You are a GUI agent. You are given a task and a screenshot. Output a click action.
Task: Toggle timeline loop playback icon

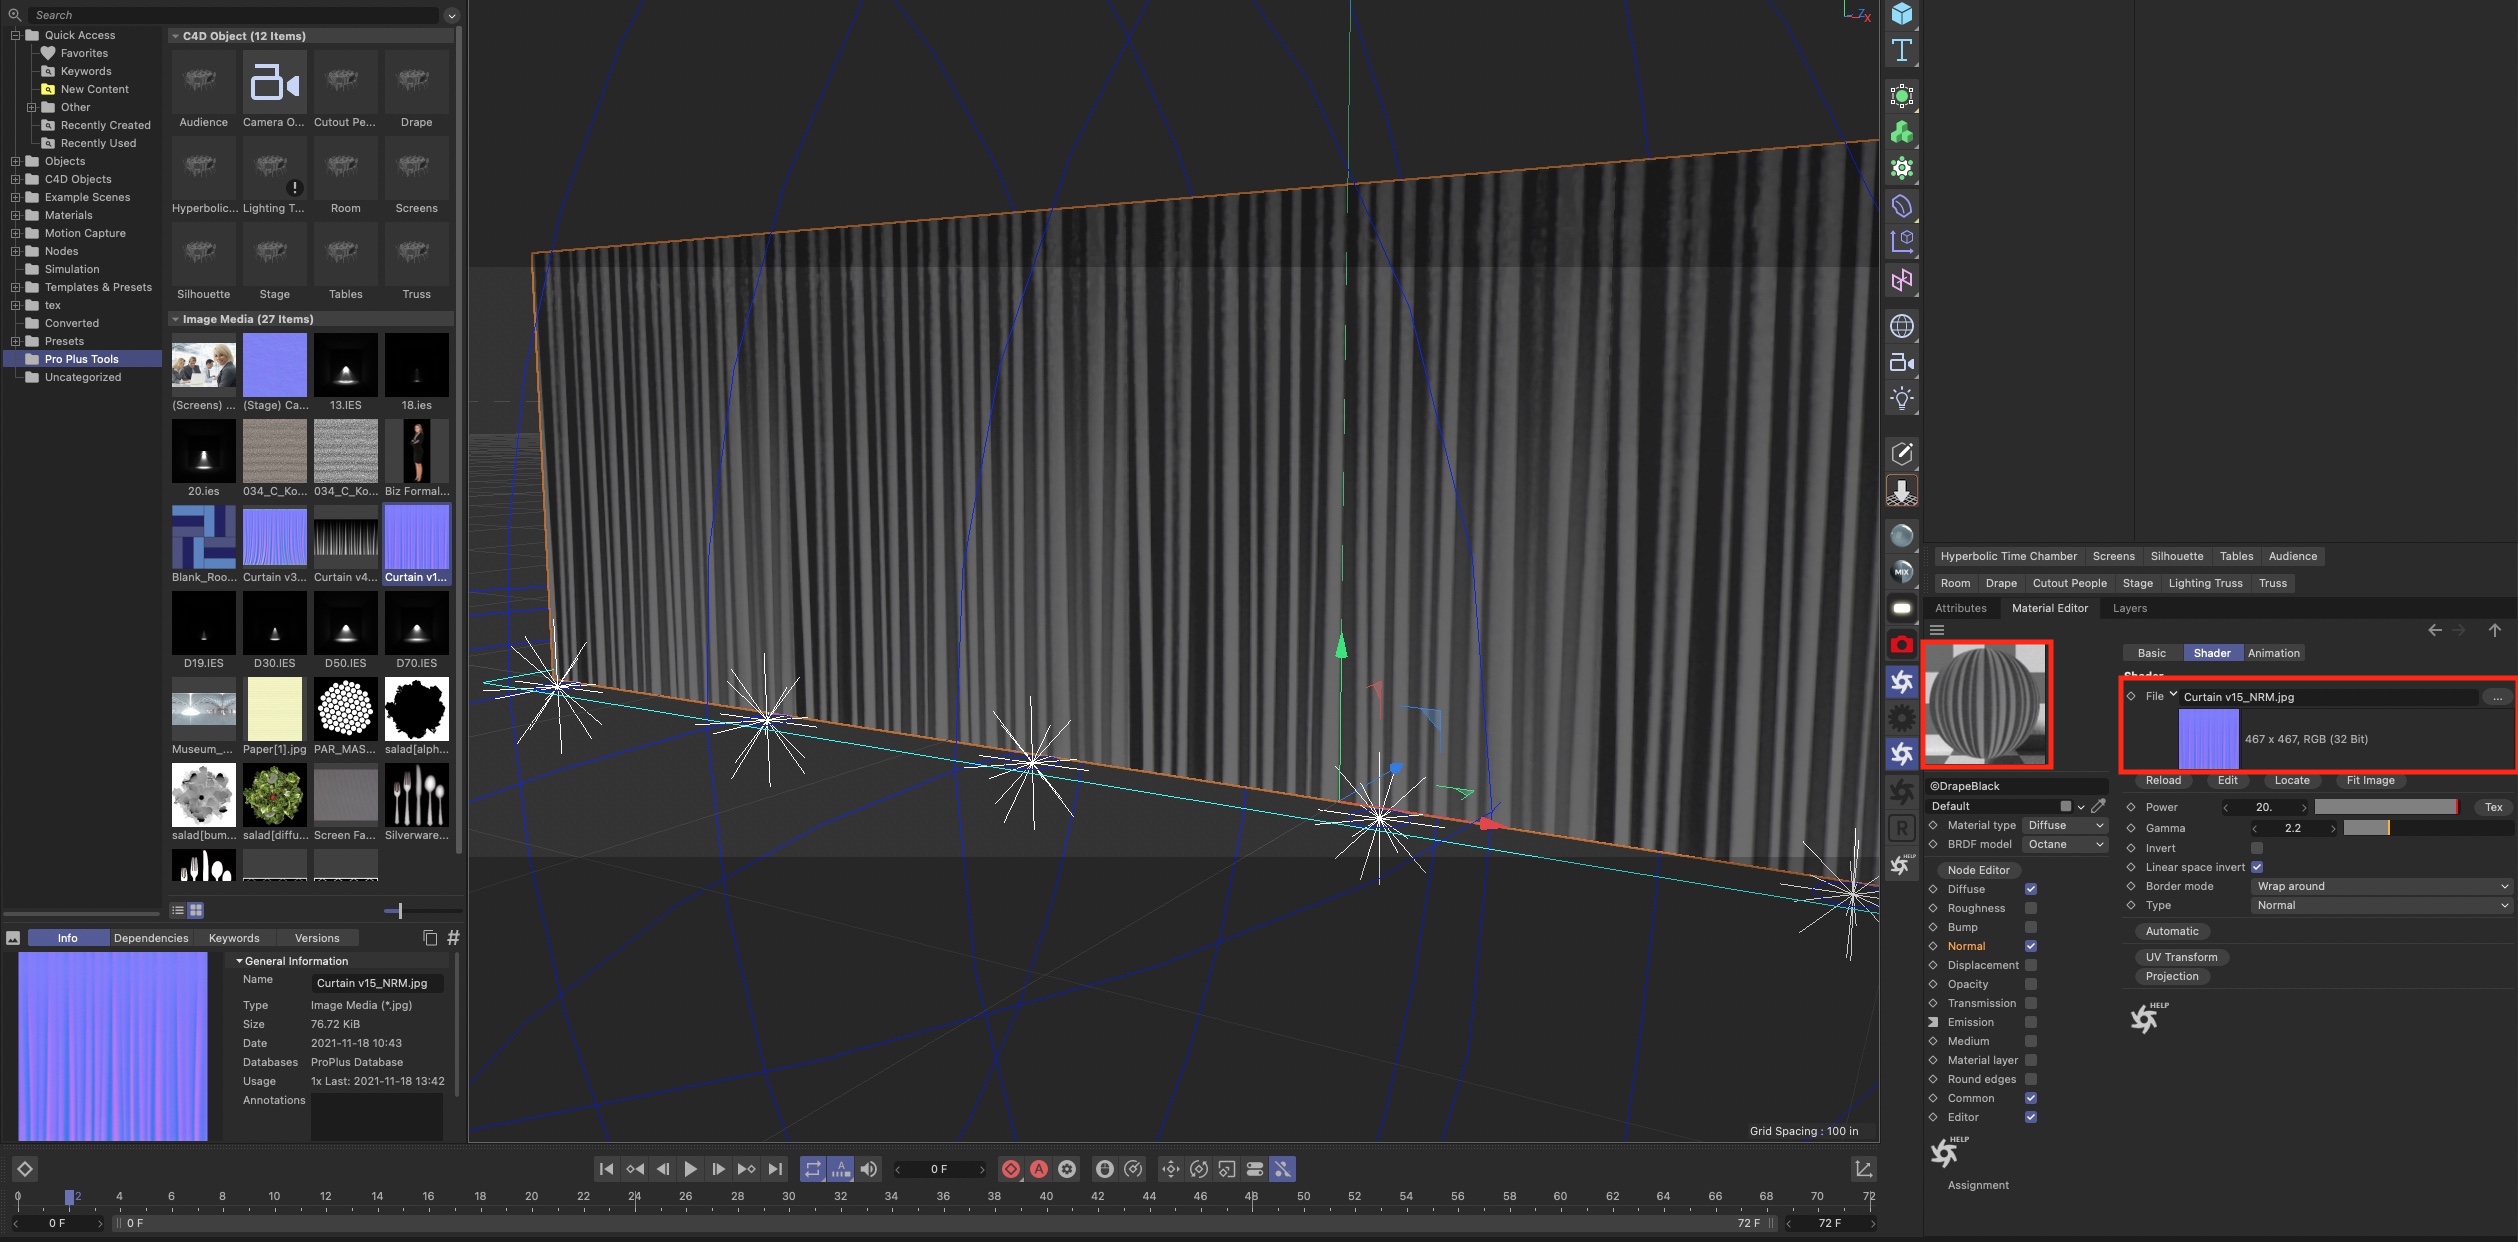[x=812, y=1169]
